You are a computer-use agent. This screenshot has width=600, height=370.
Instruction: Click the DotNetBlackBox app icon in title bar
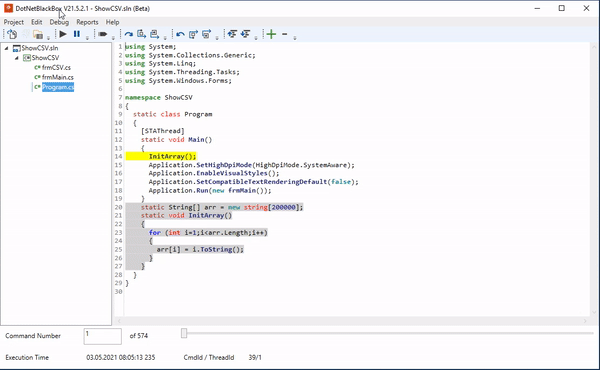click(8, 8)
